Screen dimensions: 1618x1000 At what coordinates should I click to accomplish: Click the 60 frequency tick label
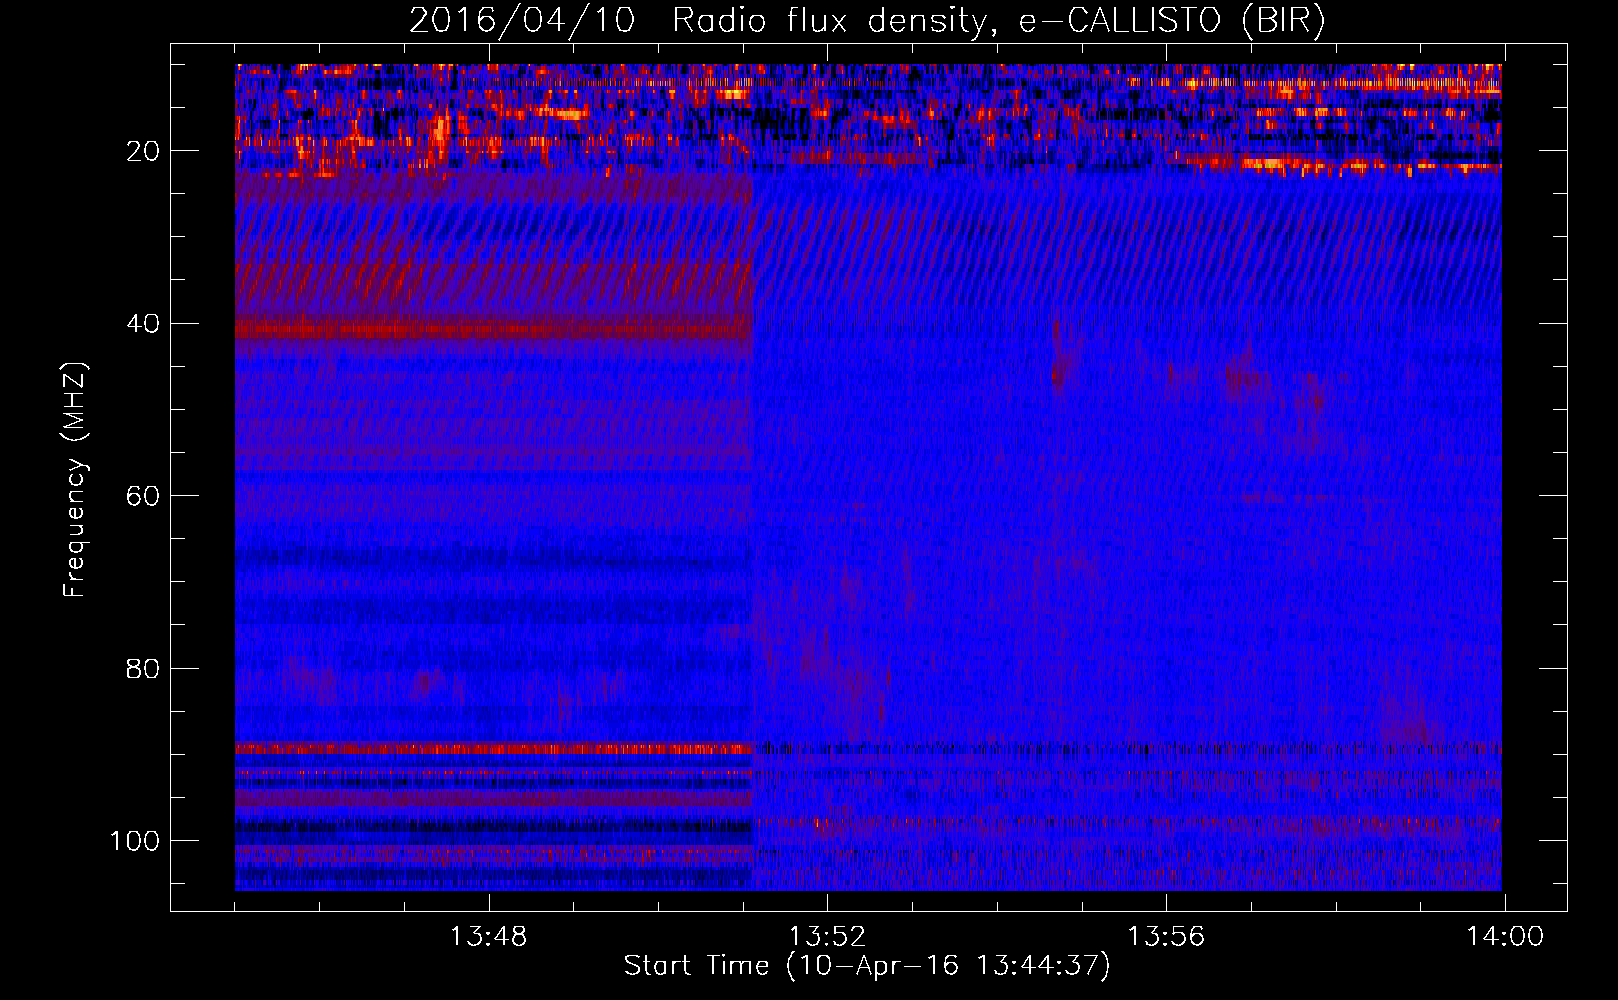(143, 496)
